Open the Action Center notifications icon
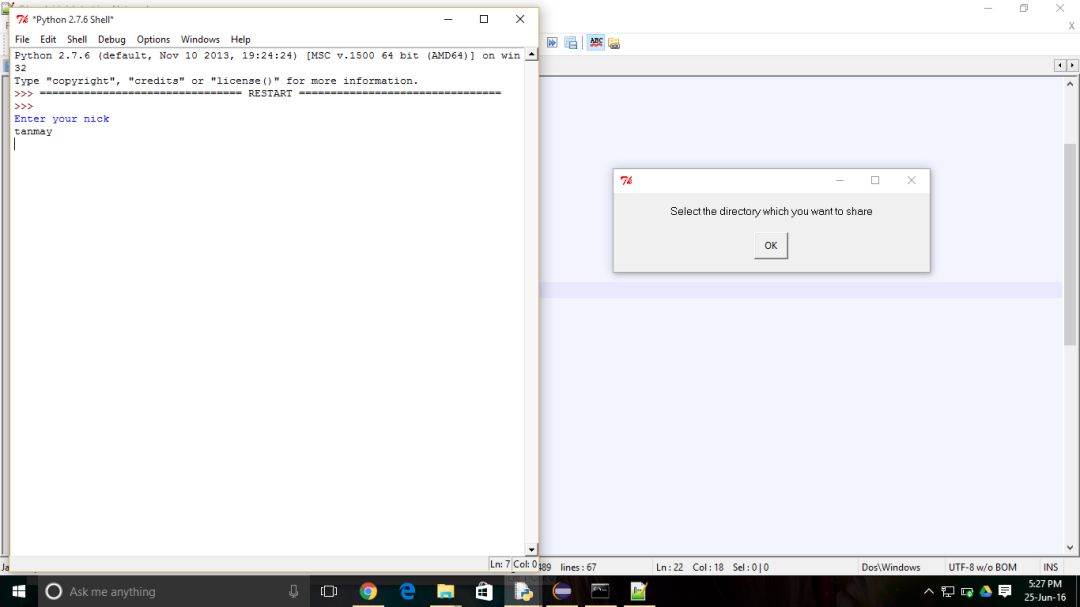This screenshot has width=1080, height=607. [x=1005, y=591]
